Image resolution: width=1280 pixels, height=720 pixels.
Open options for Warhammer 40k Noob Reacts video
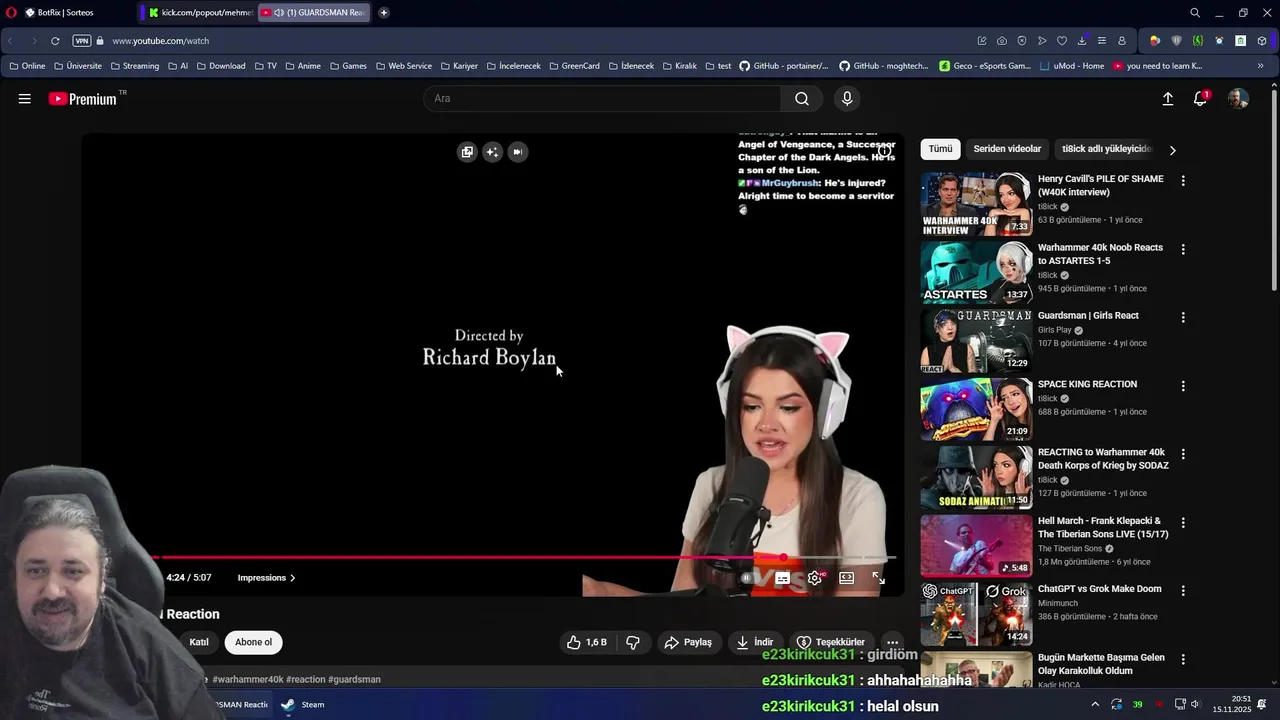[1183, 249]
